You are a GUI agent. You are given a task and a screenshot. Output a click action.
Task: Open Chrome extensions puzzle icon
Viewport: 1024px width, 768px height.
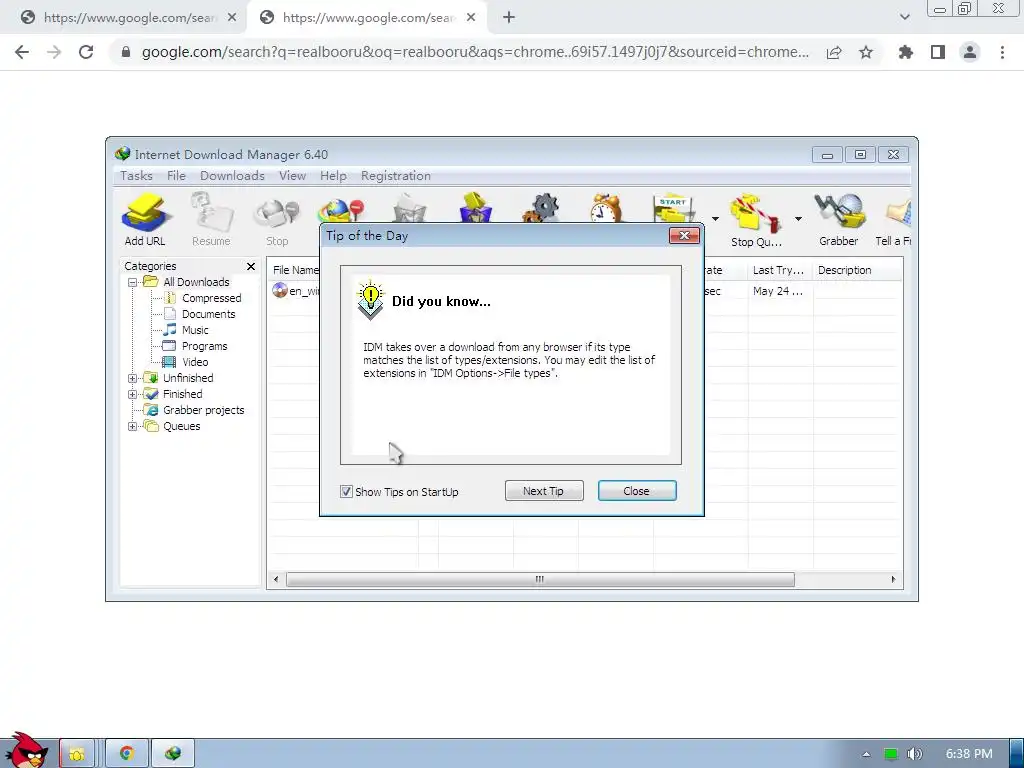[x=906, y=52]
